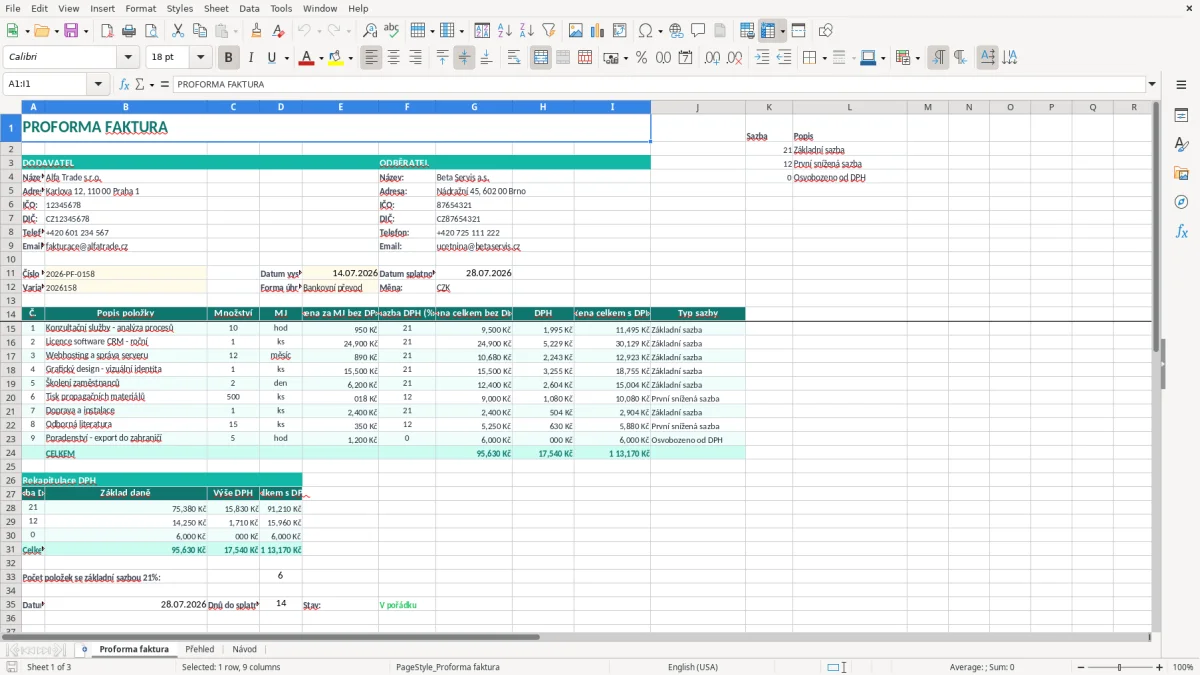1200x675 pixels.
Task: Export directly as PDF icon
Action: click(x=107, y=31)
